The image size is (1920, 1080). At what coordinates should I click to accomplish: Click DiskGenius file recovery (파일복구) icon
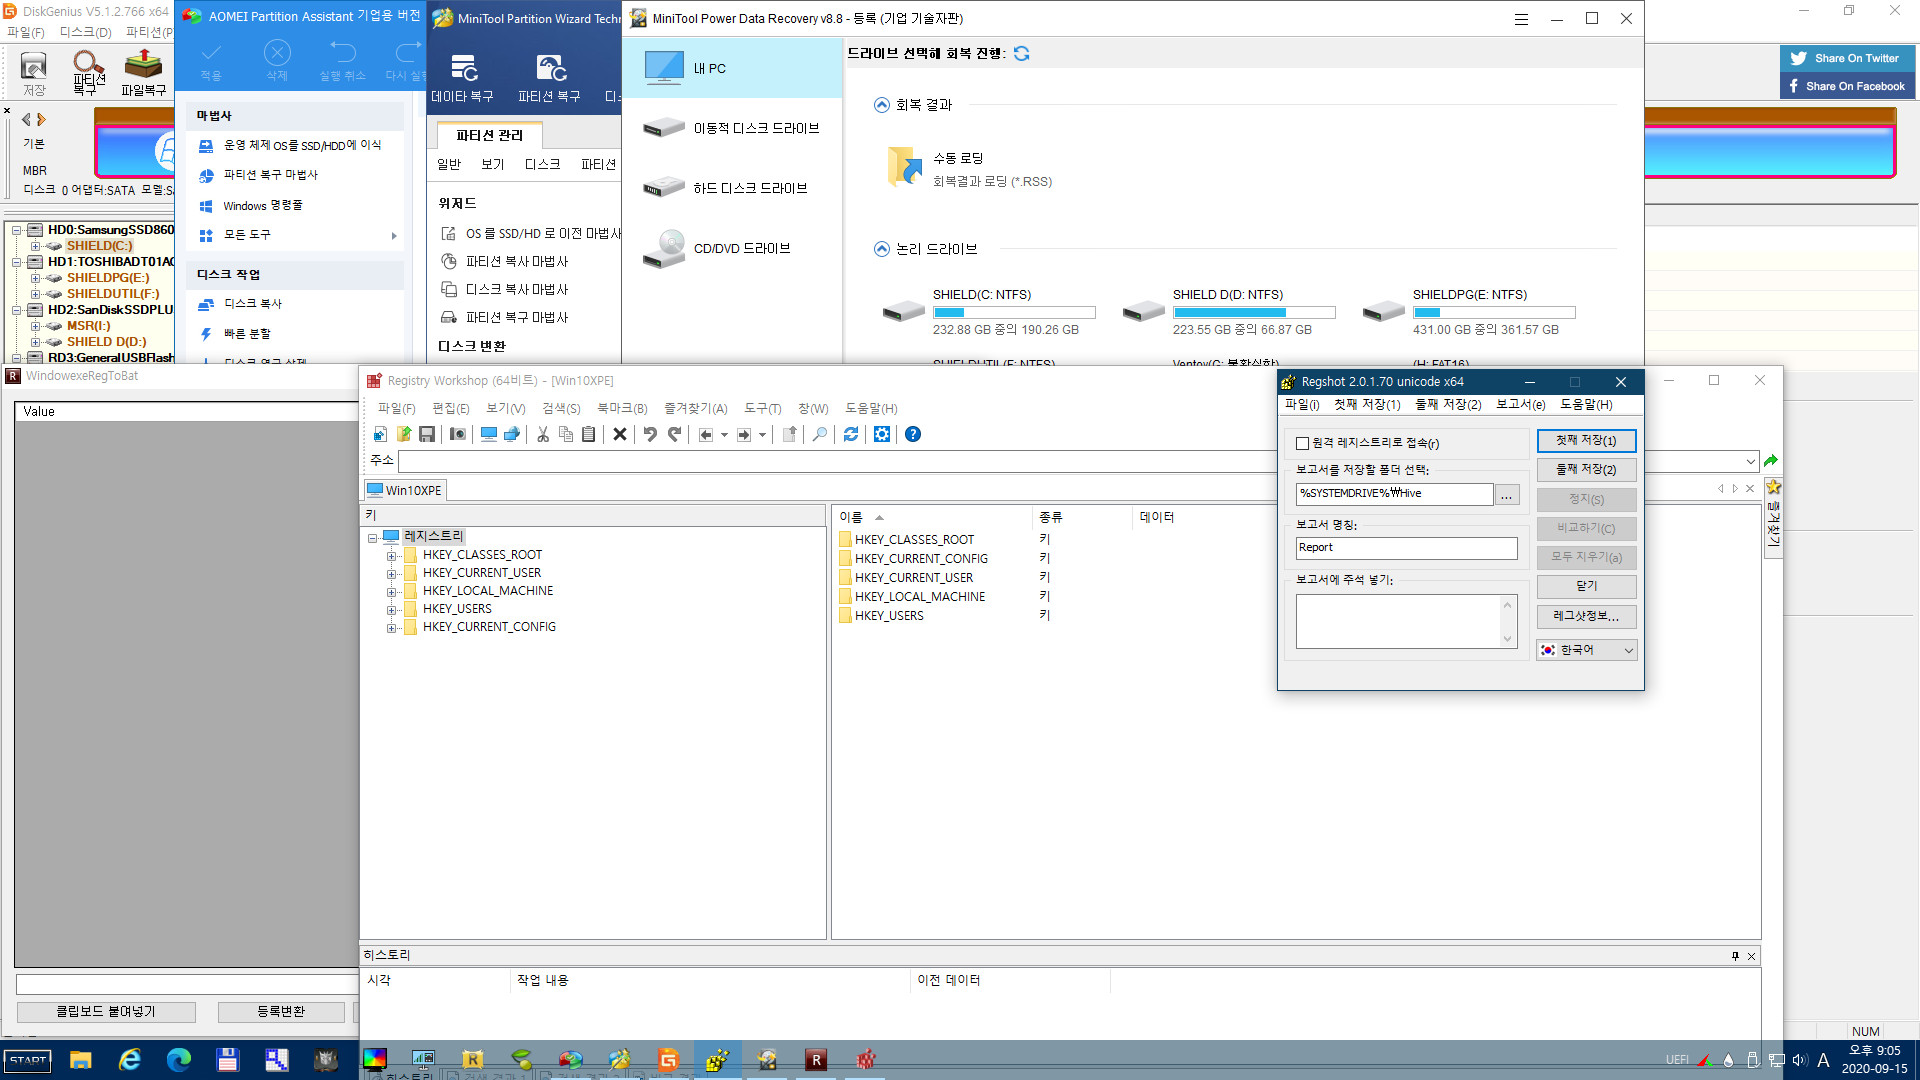[x=143, y=73]
